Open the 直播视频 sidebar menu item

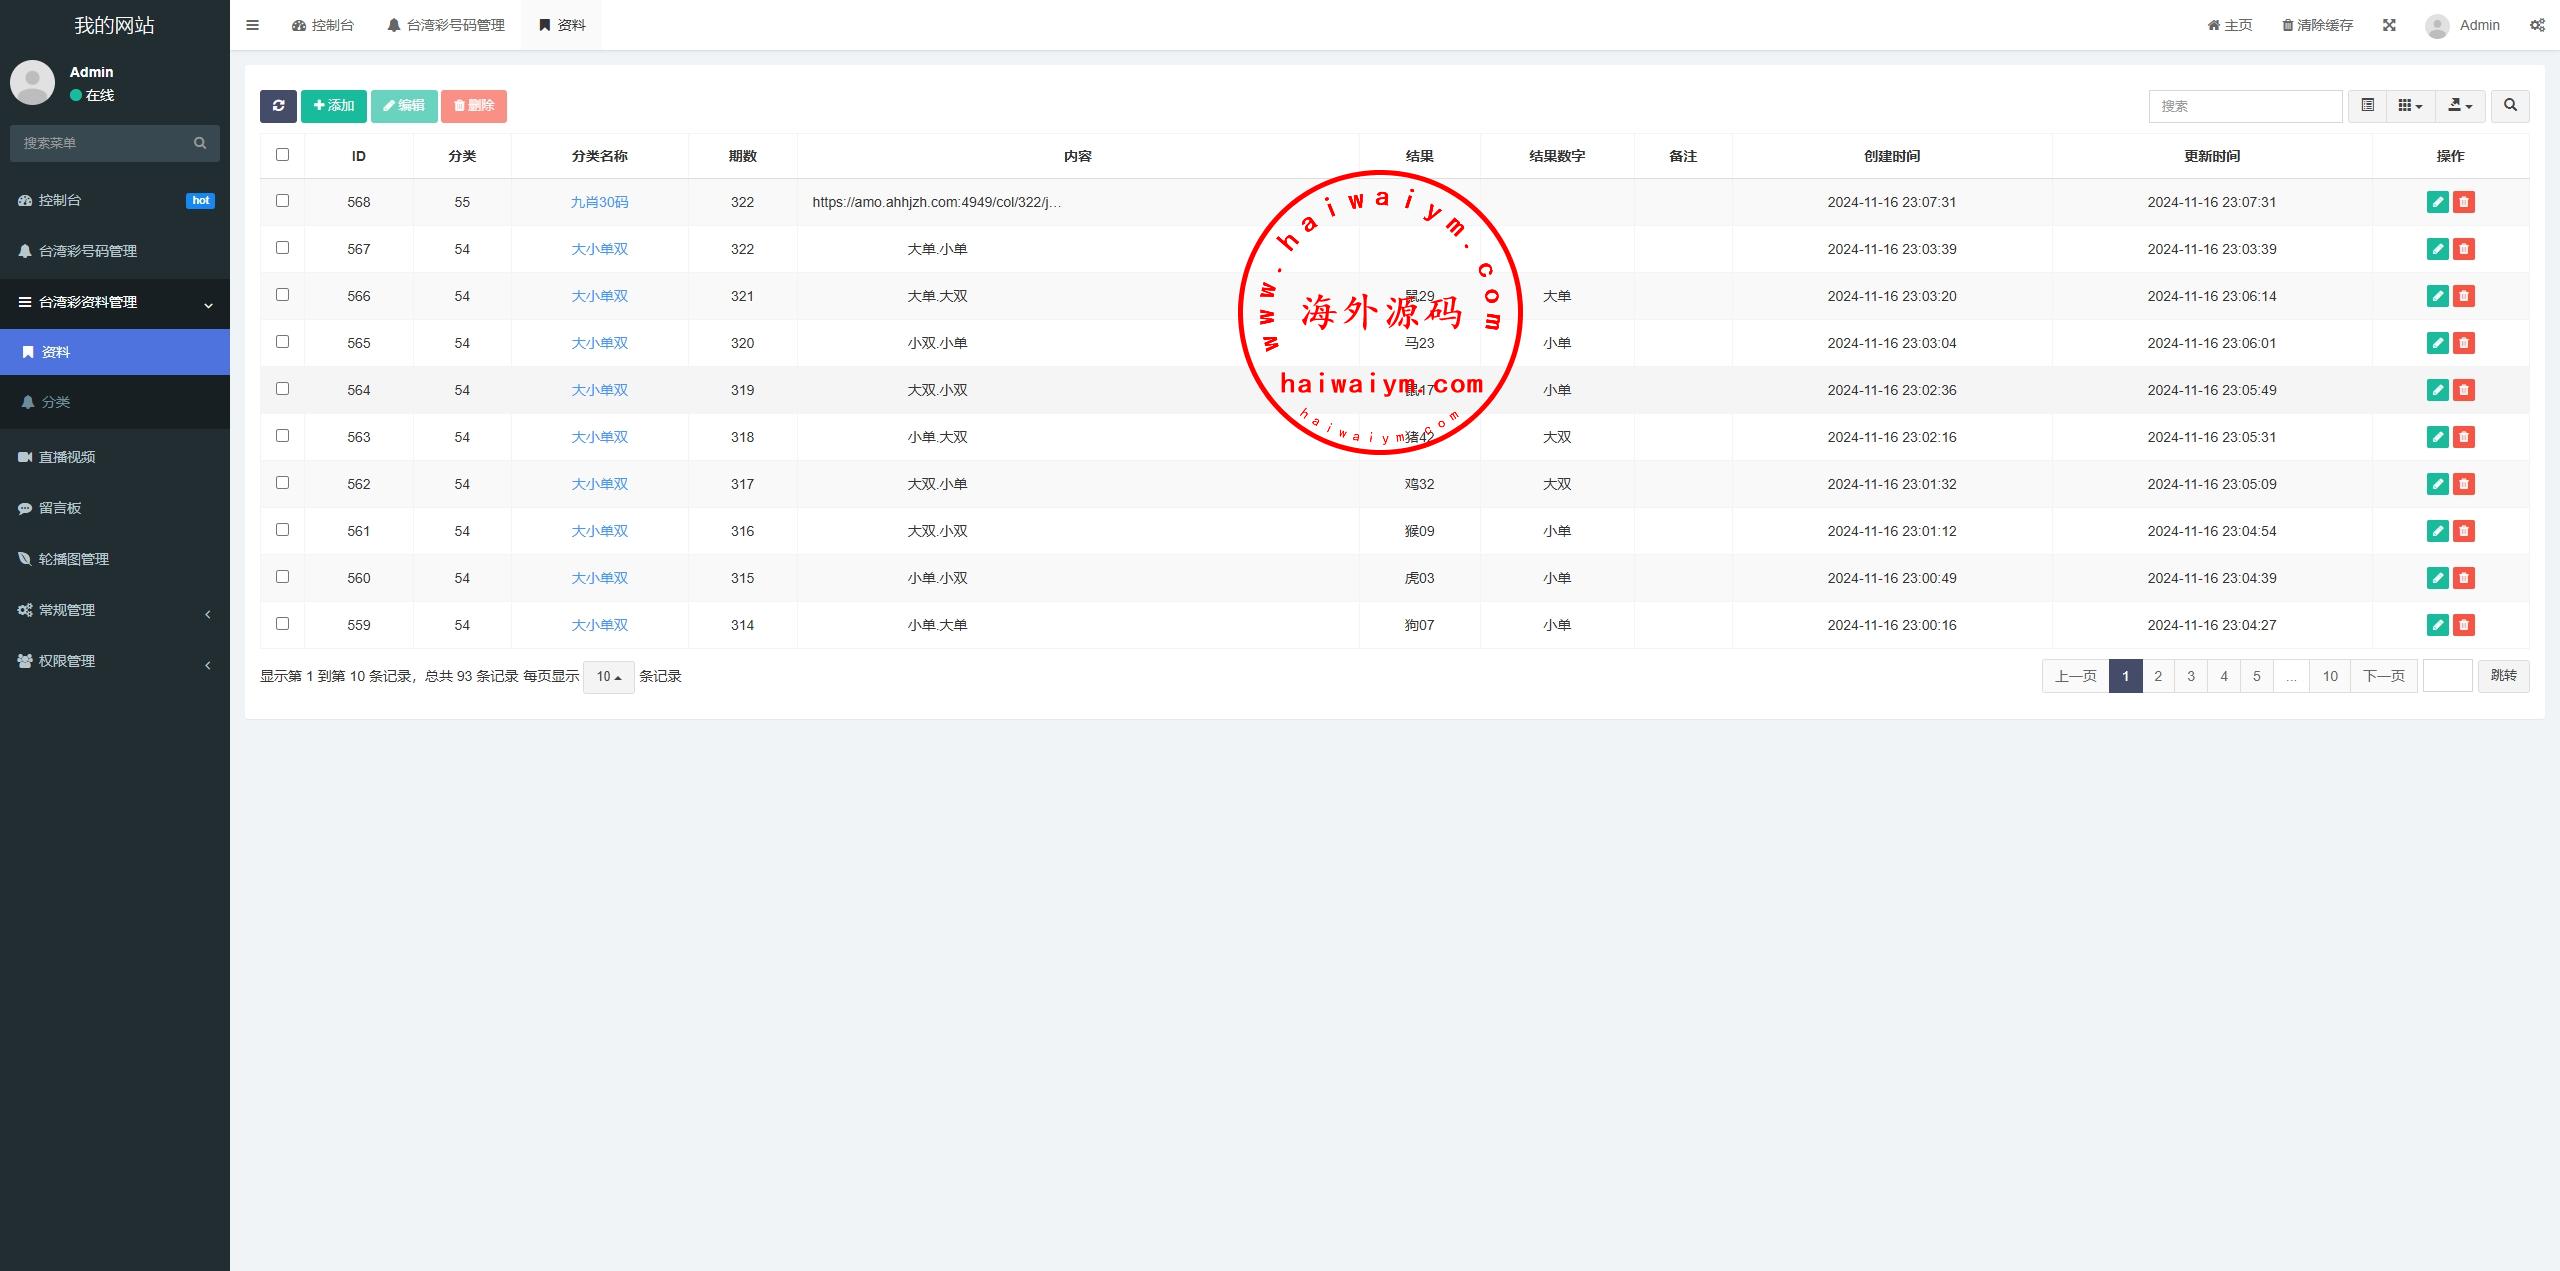click(x=67, y=457)
